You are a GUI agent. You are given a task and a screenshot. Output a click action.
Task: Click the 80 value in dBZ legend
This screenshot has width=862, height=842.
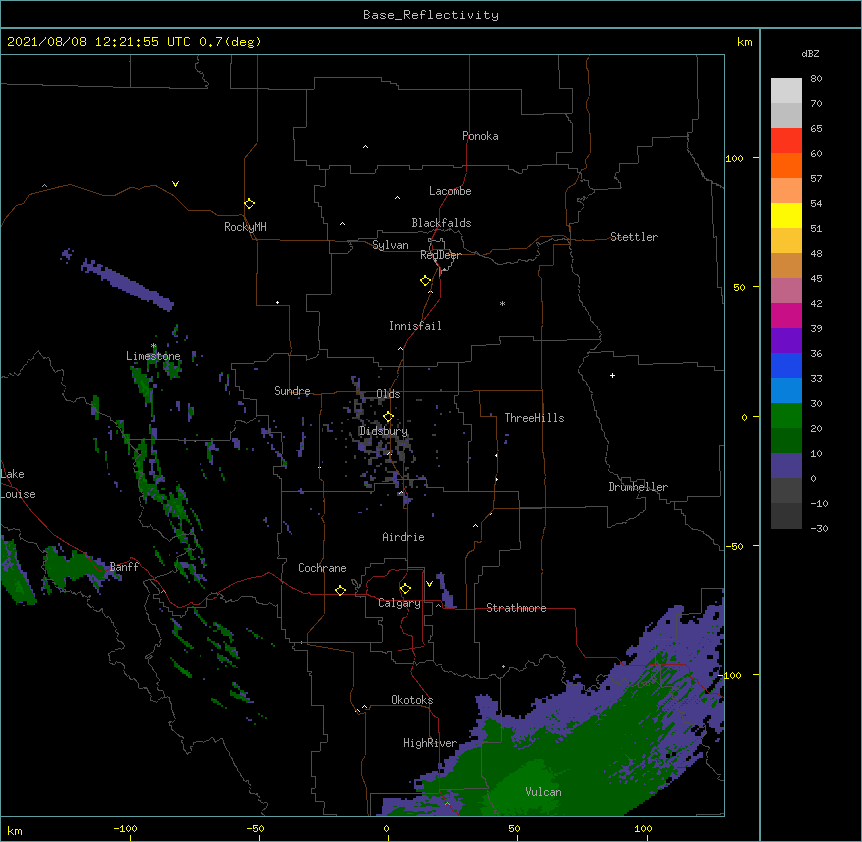pos(816,78)
